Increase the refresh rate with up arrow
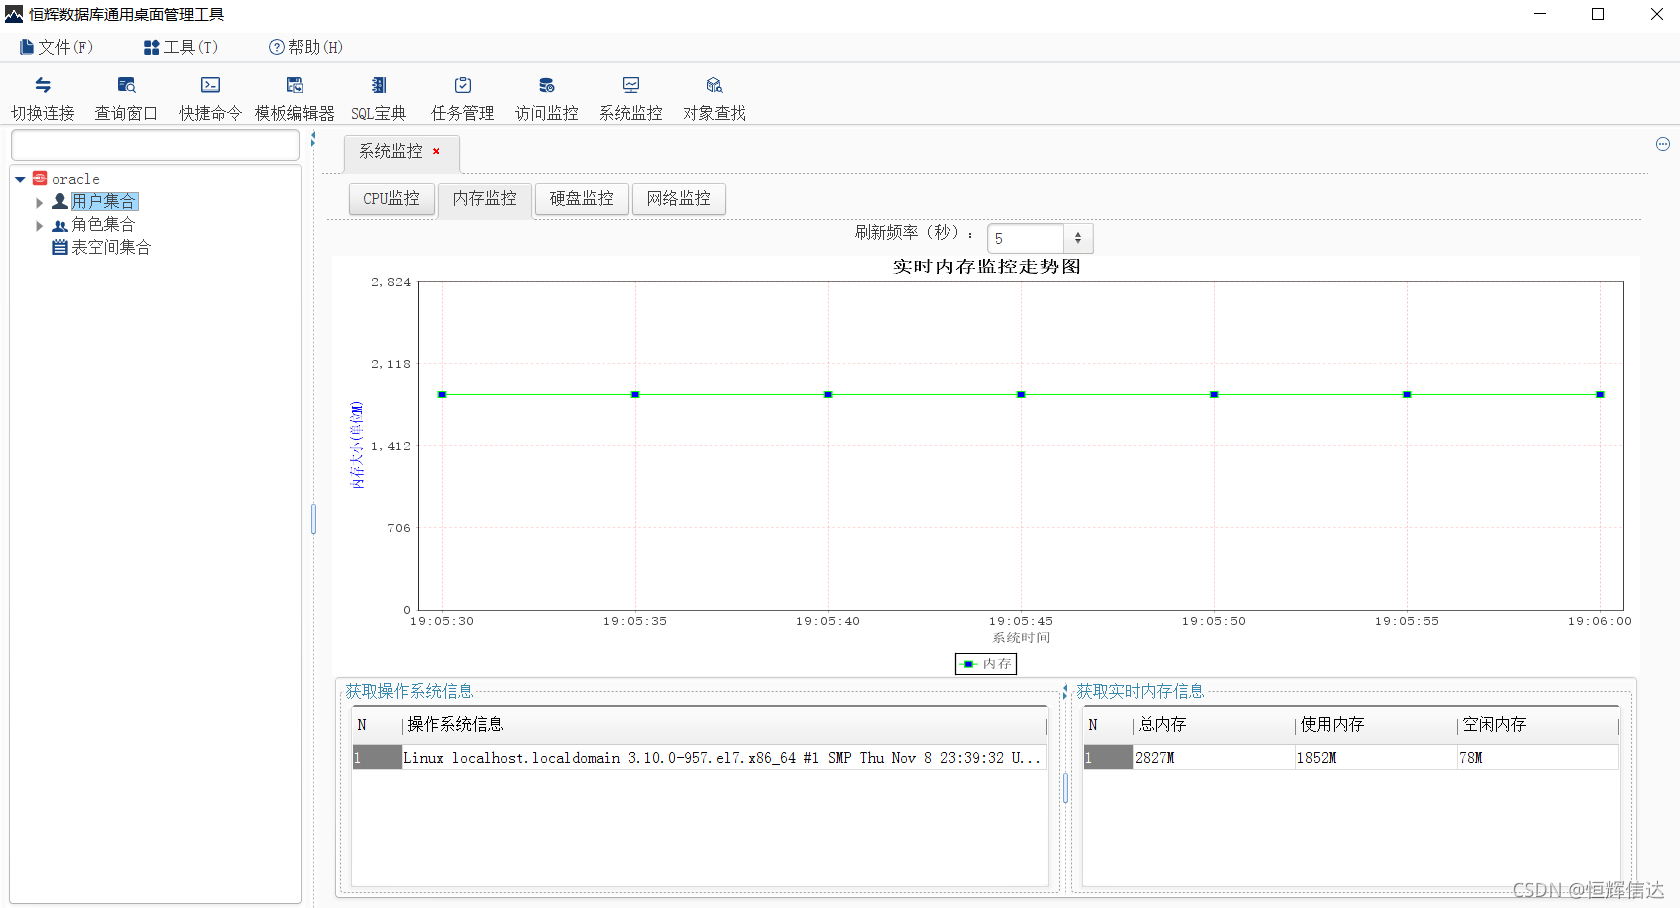1680x908 pixels. (1078, 233)
